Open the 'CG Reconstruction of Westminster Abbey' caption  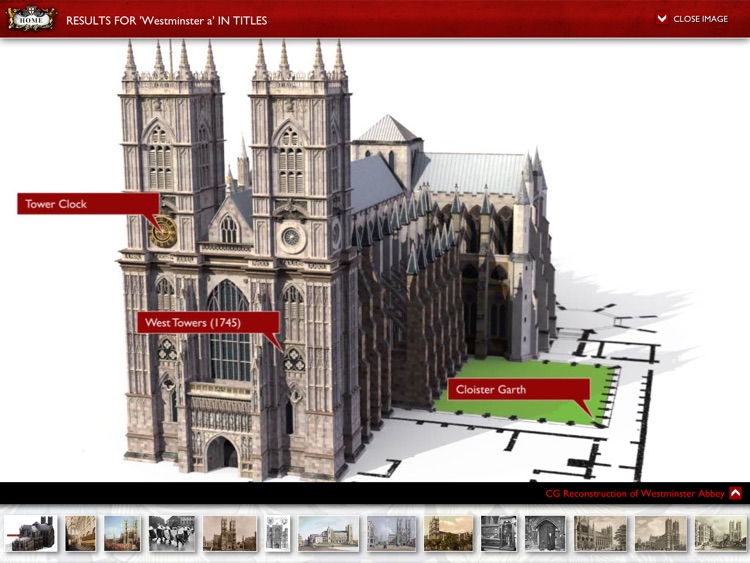[635, 494]
